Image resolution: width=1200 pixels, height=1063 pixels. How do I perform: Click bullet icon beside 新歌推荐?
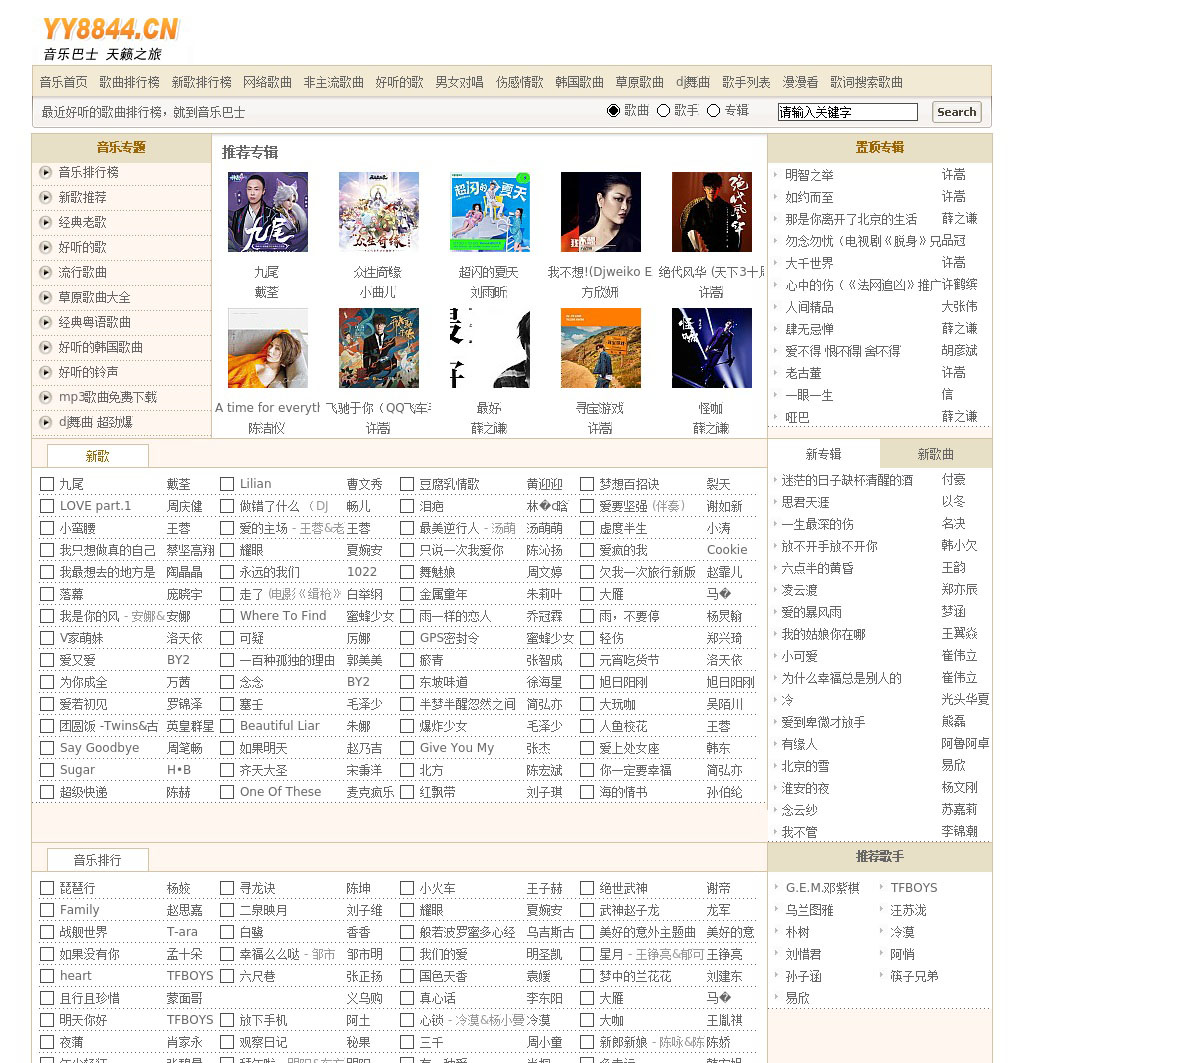pyautogui.click(x=45, y=197)
